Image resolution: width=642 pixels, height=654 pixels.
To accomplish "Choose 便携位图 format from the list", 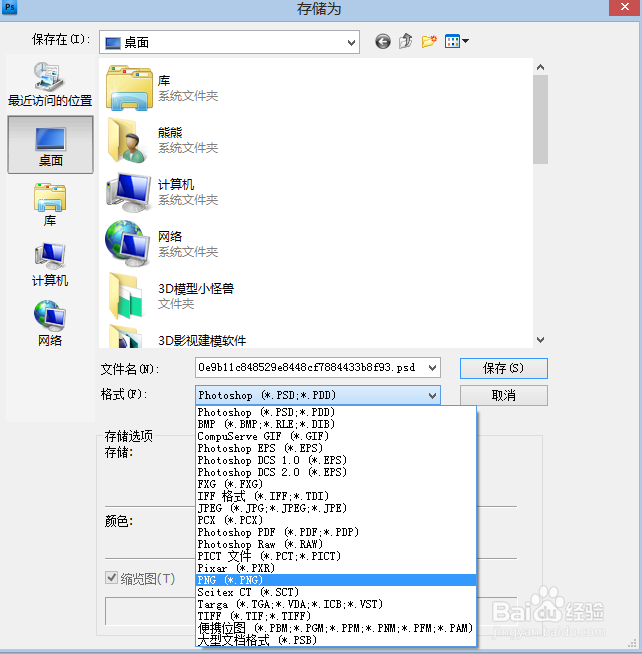I will pos(336,628).
